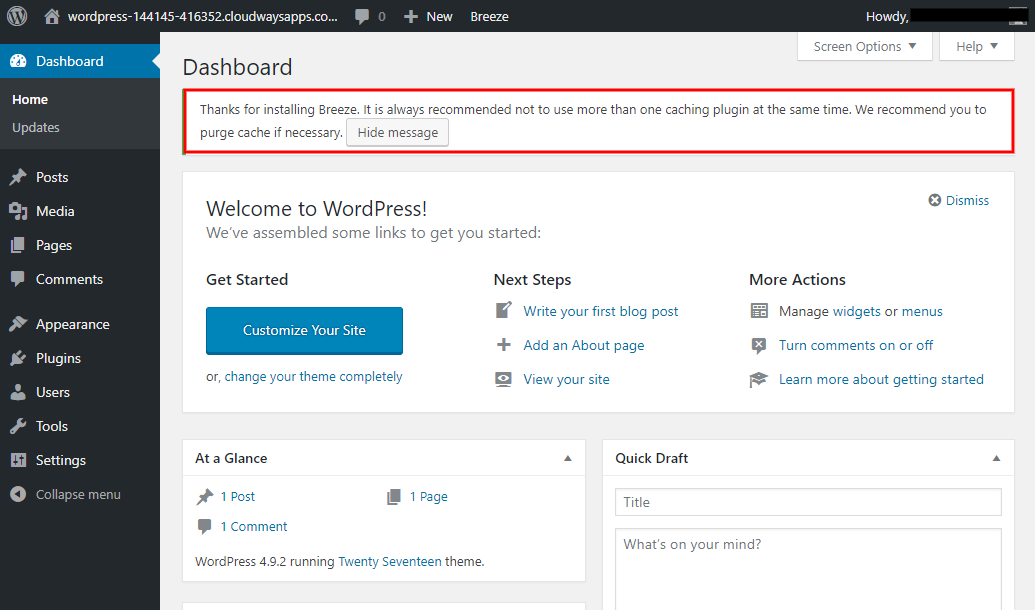
Task: Open the 1 Post link
Action: (x=238, y=496)
